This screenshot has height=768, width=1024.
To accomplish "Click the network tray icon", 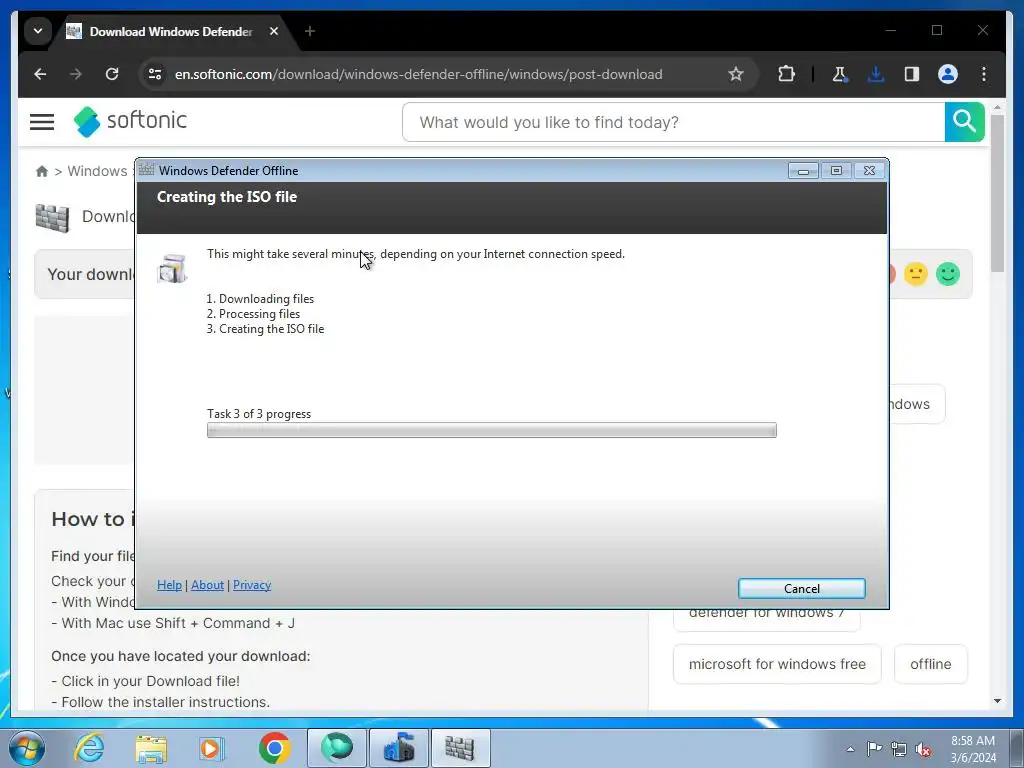I will click(x=899, y=749).
